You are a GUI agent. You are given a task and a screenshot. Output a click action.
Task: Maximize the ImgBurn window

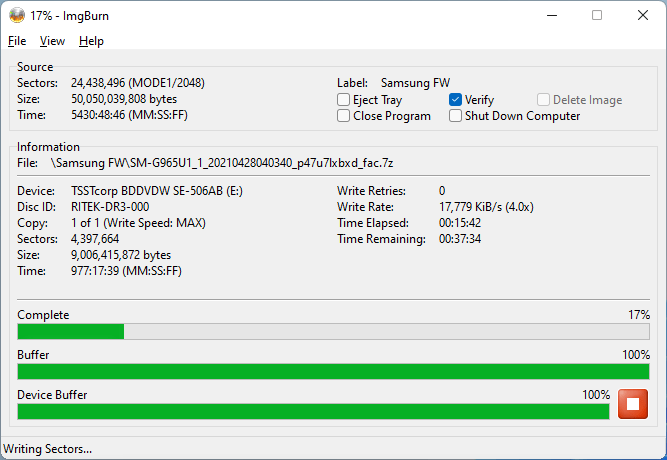pyautogui.click(x=597, y=15)
